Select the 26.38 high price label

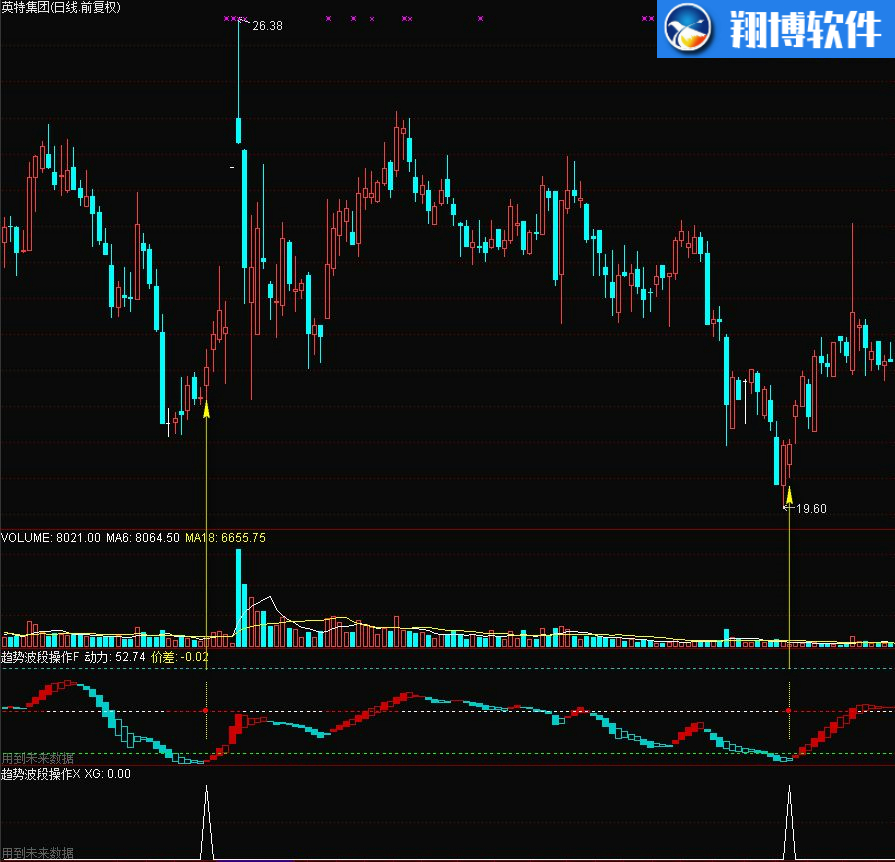(x=267, y=26)
